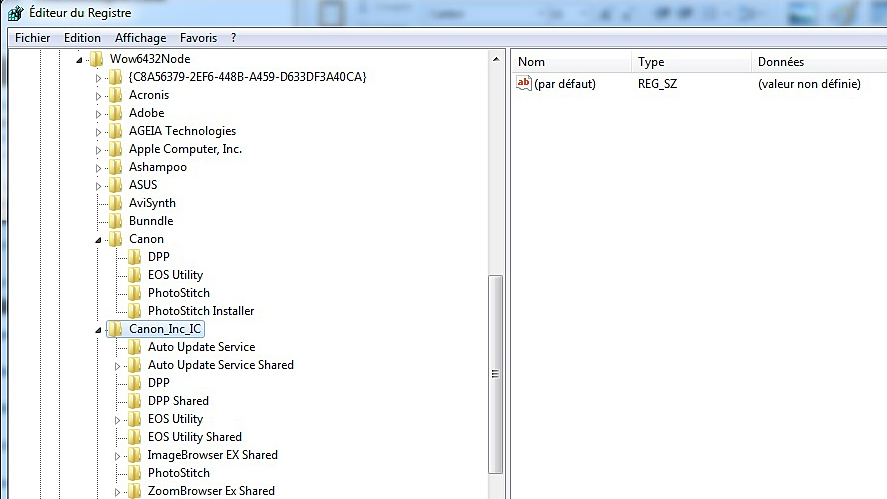Click the Bunndle folder icon
Image resolution: width=887 pixels, height=499 pixels.
[x=115, y=221]
